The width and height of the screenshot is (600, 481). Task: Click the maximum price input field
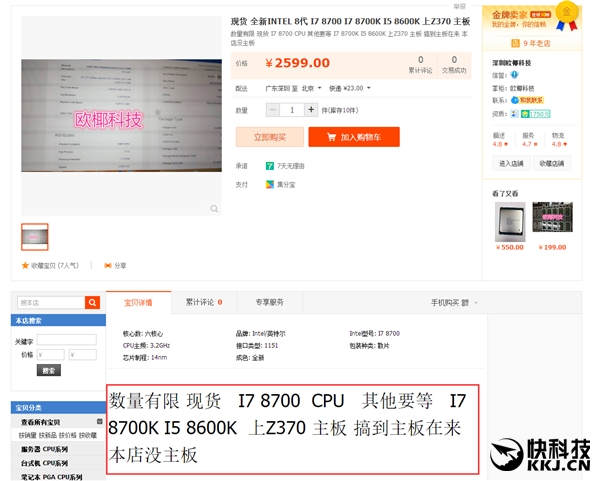pyautogui.click(x=83, y=355)
